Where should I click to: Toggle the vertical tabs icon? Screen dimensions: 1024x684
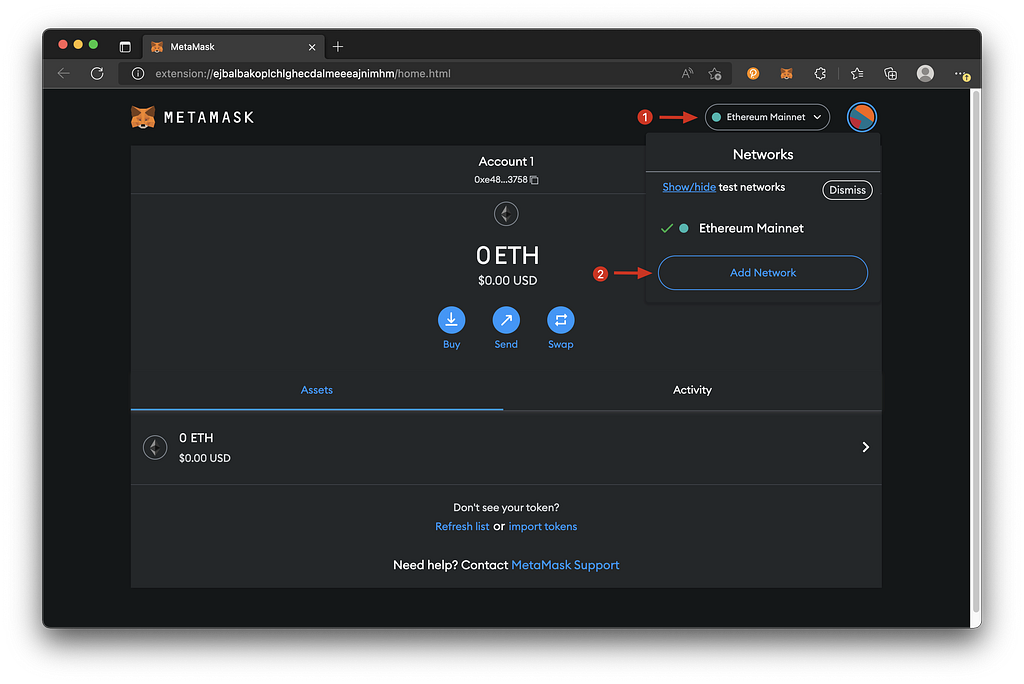125,47
